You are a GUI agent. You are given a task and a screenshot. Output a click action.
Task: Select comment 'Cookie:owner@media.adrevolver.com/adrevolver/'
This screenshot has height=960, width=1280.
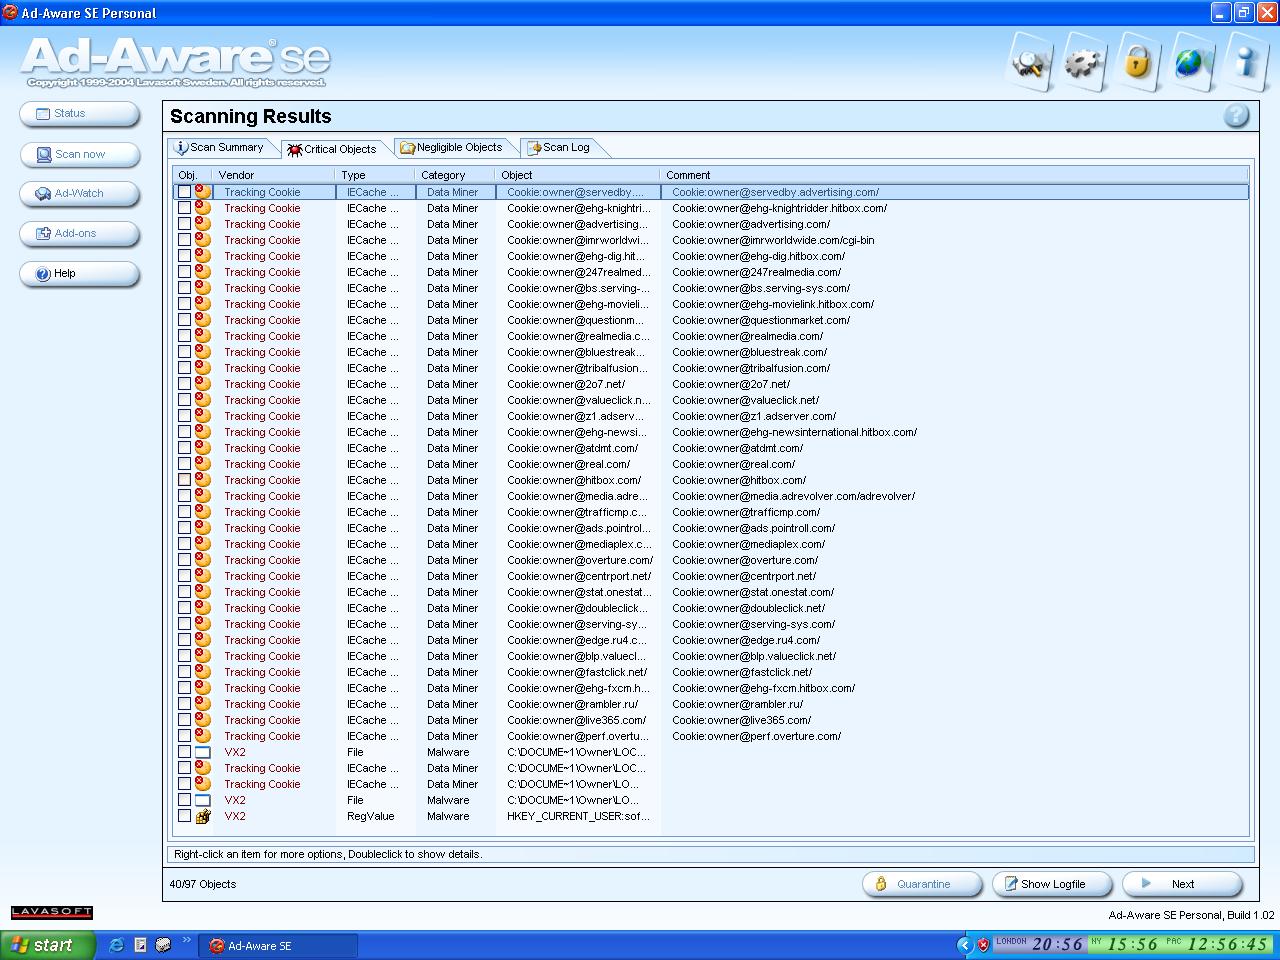click(793, 496)
